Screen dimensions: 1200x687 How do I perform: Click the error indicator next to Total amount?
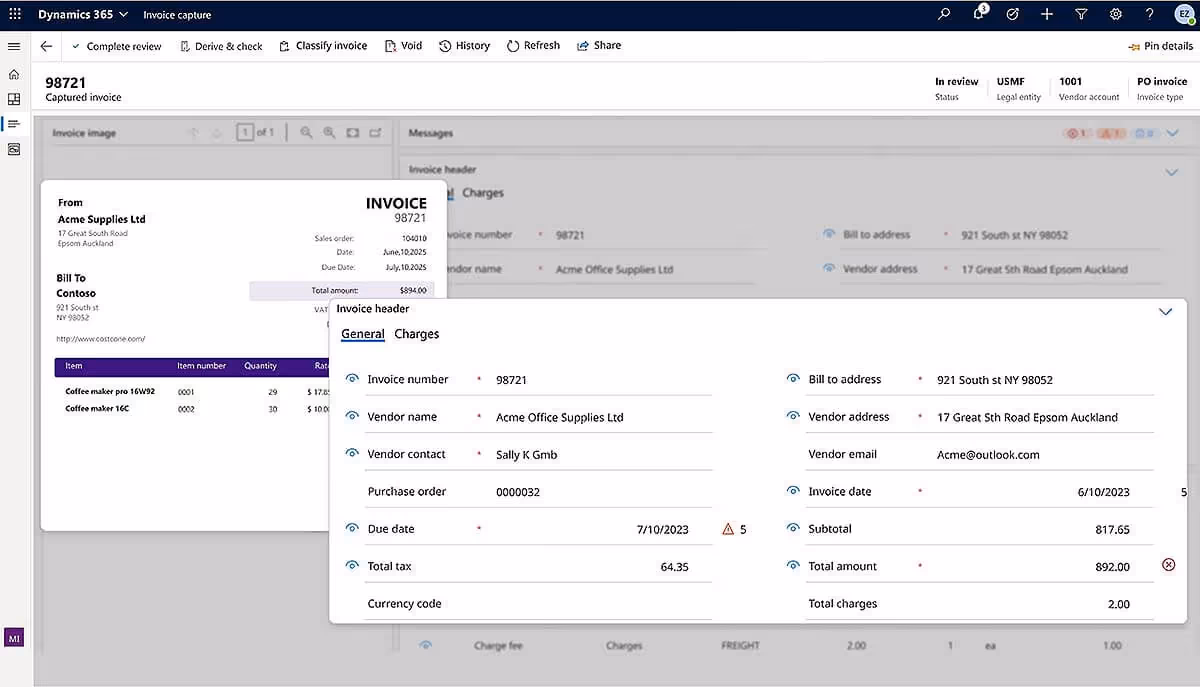1168,565
